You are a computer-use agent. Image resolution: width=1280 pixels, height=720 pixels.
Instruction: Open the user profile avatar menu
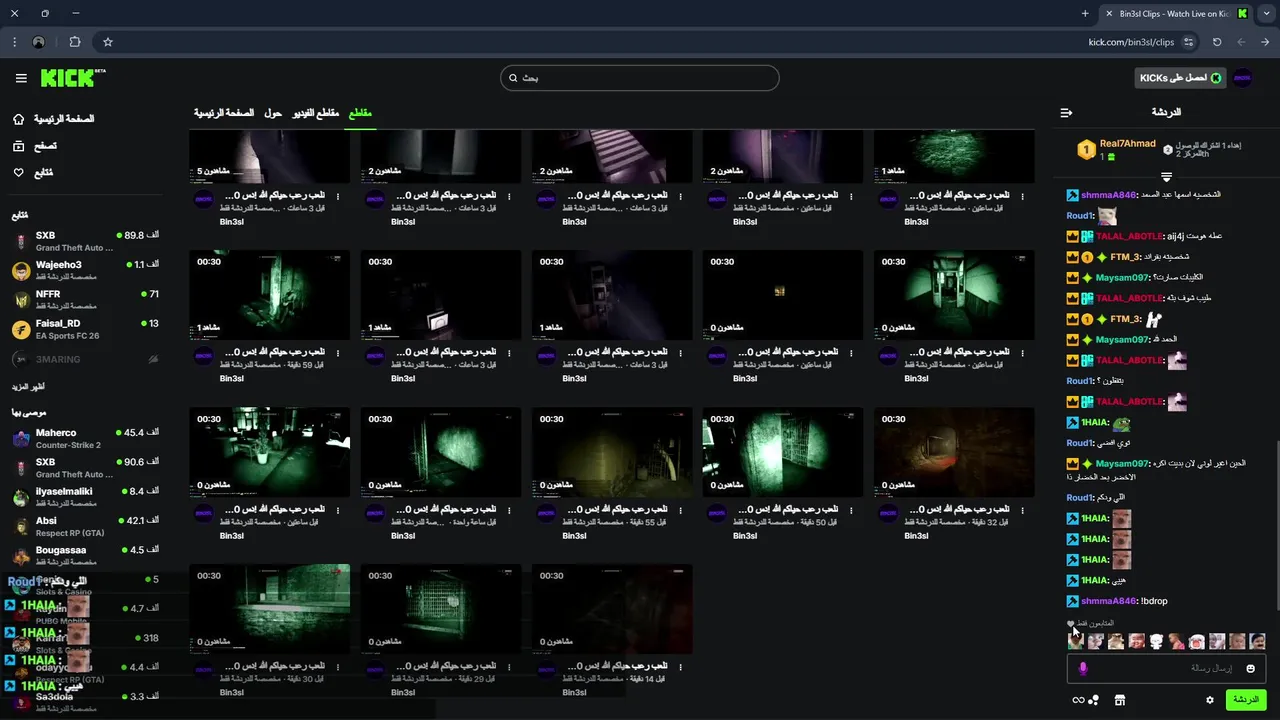point(1243,78)
